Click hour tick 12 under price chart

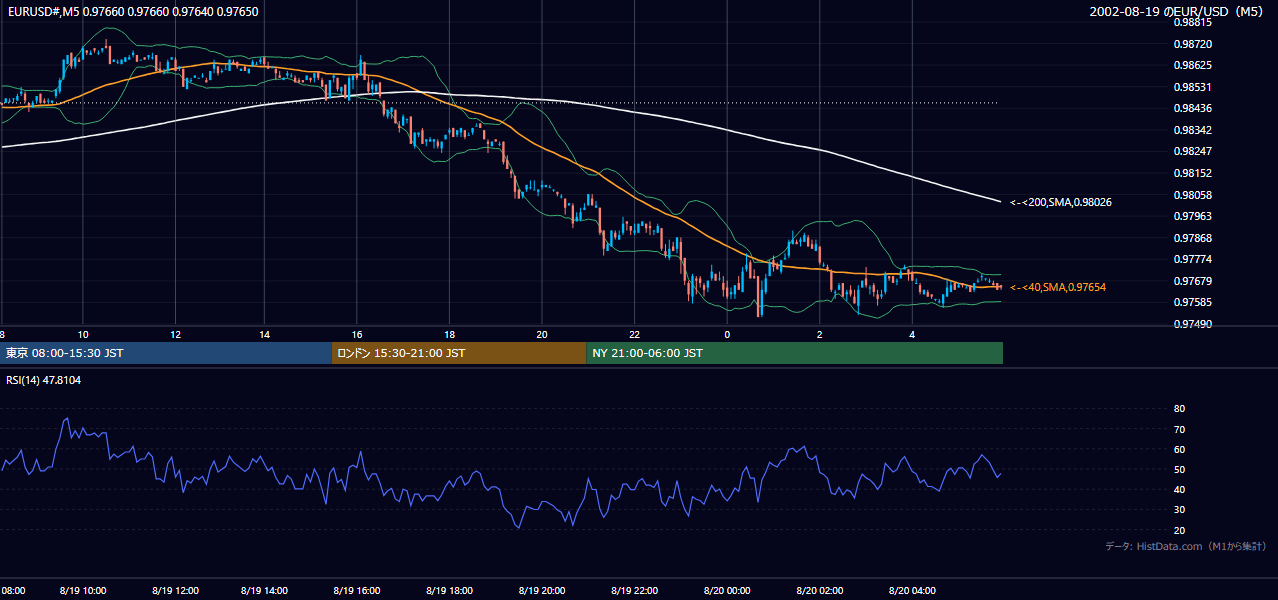click(175, 334)
